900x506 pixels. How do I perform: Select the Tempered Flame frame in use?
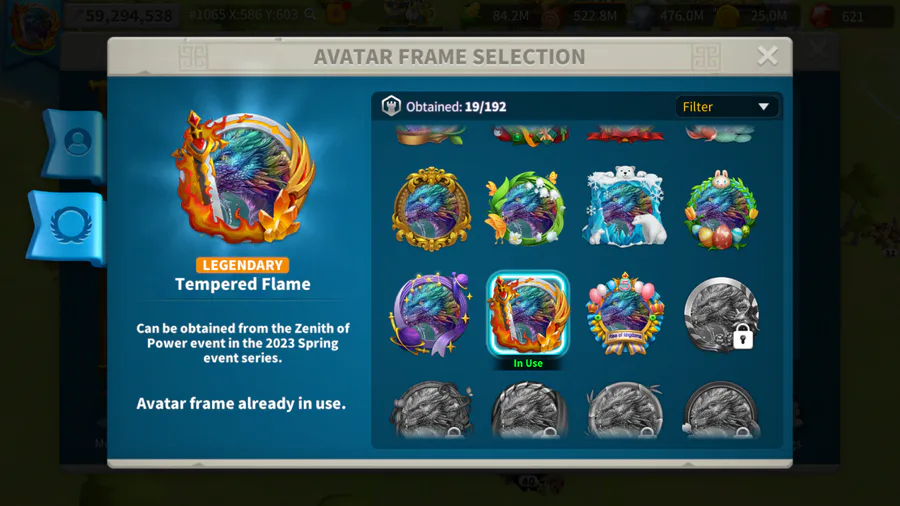527,314
